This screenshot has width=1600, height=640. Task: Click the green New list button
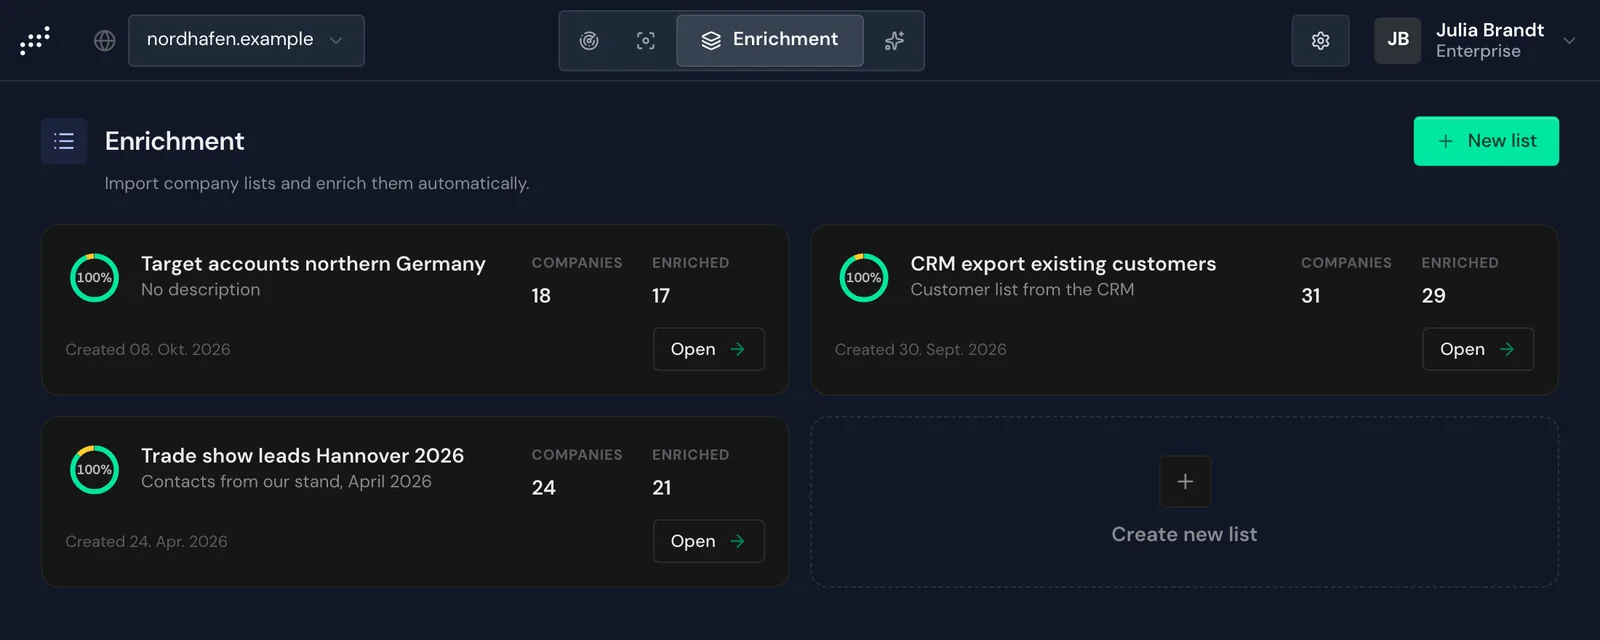pos(1486,141)
